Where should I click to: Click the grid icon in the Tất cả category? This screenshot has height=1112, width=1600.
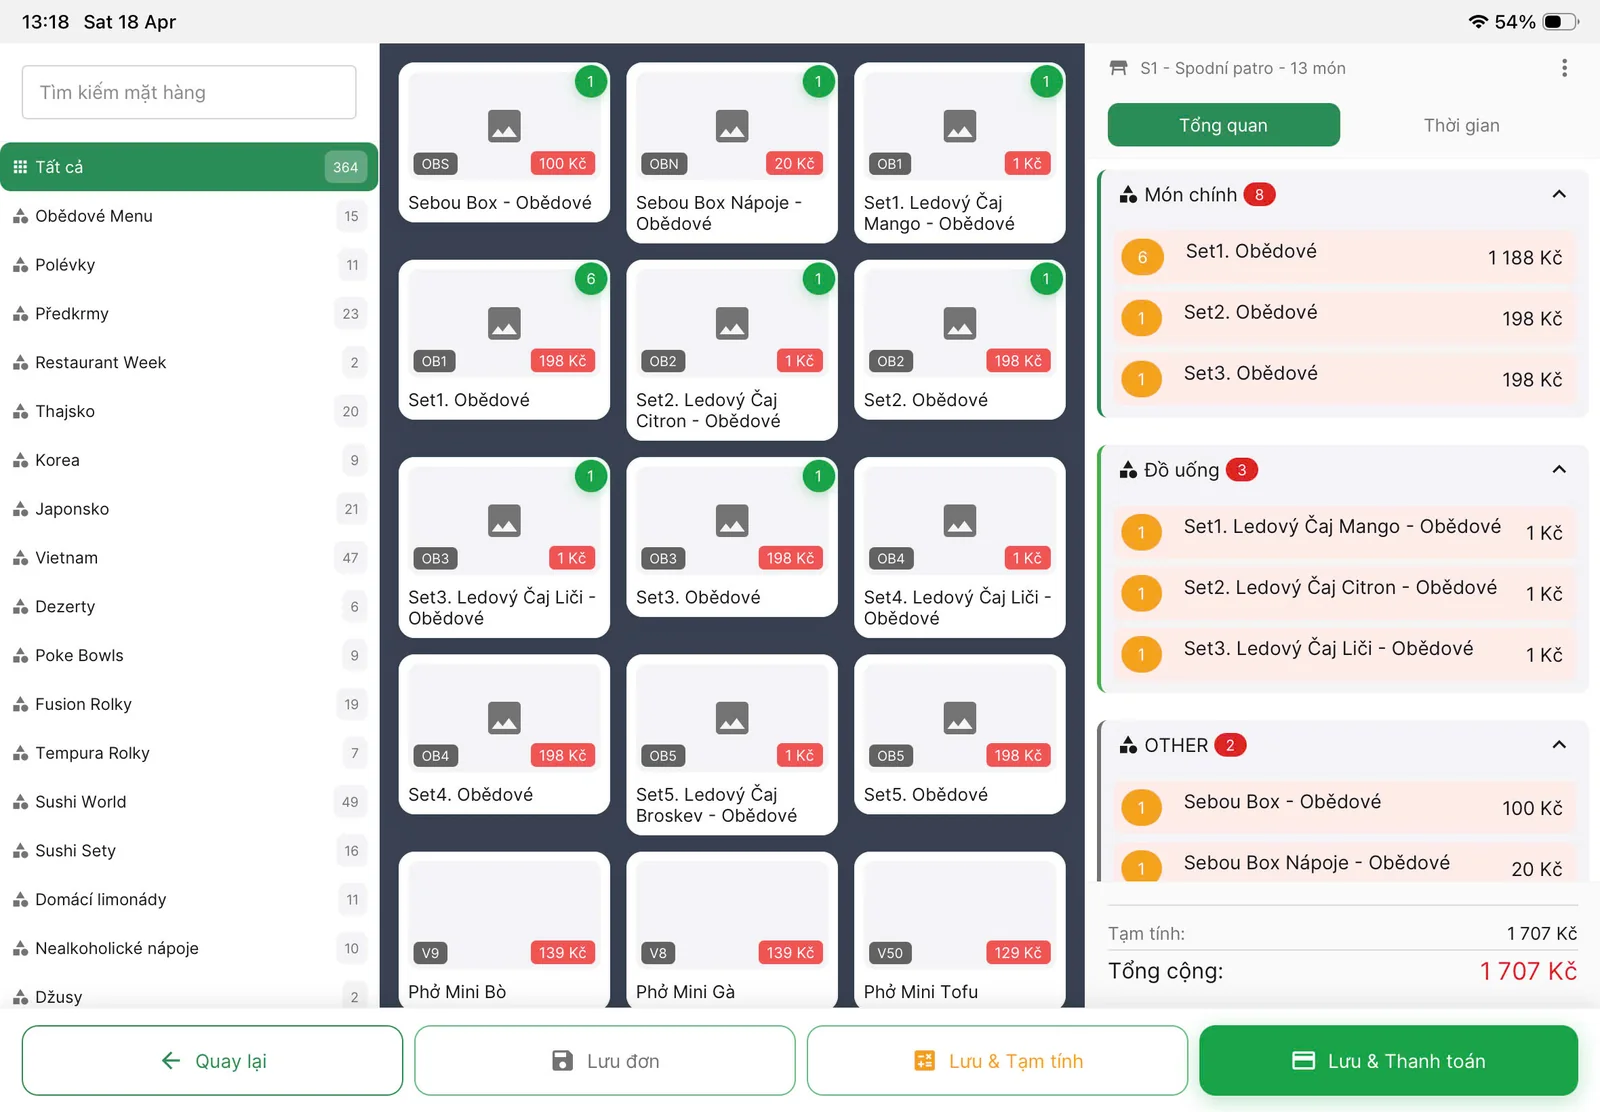click(20, 167)
